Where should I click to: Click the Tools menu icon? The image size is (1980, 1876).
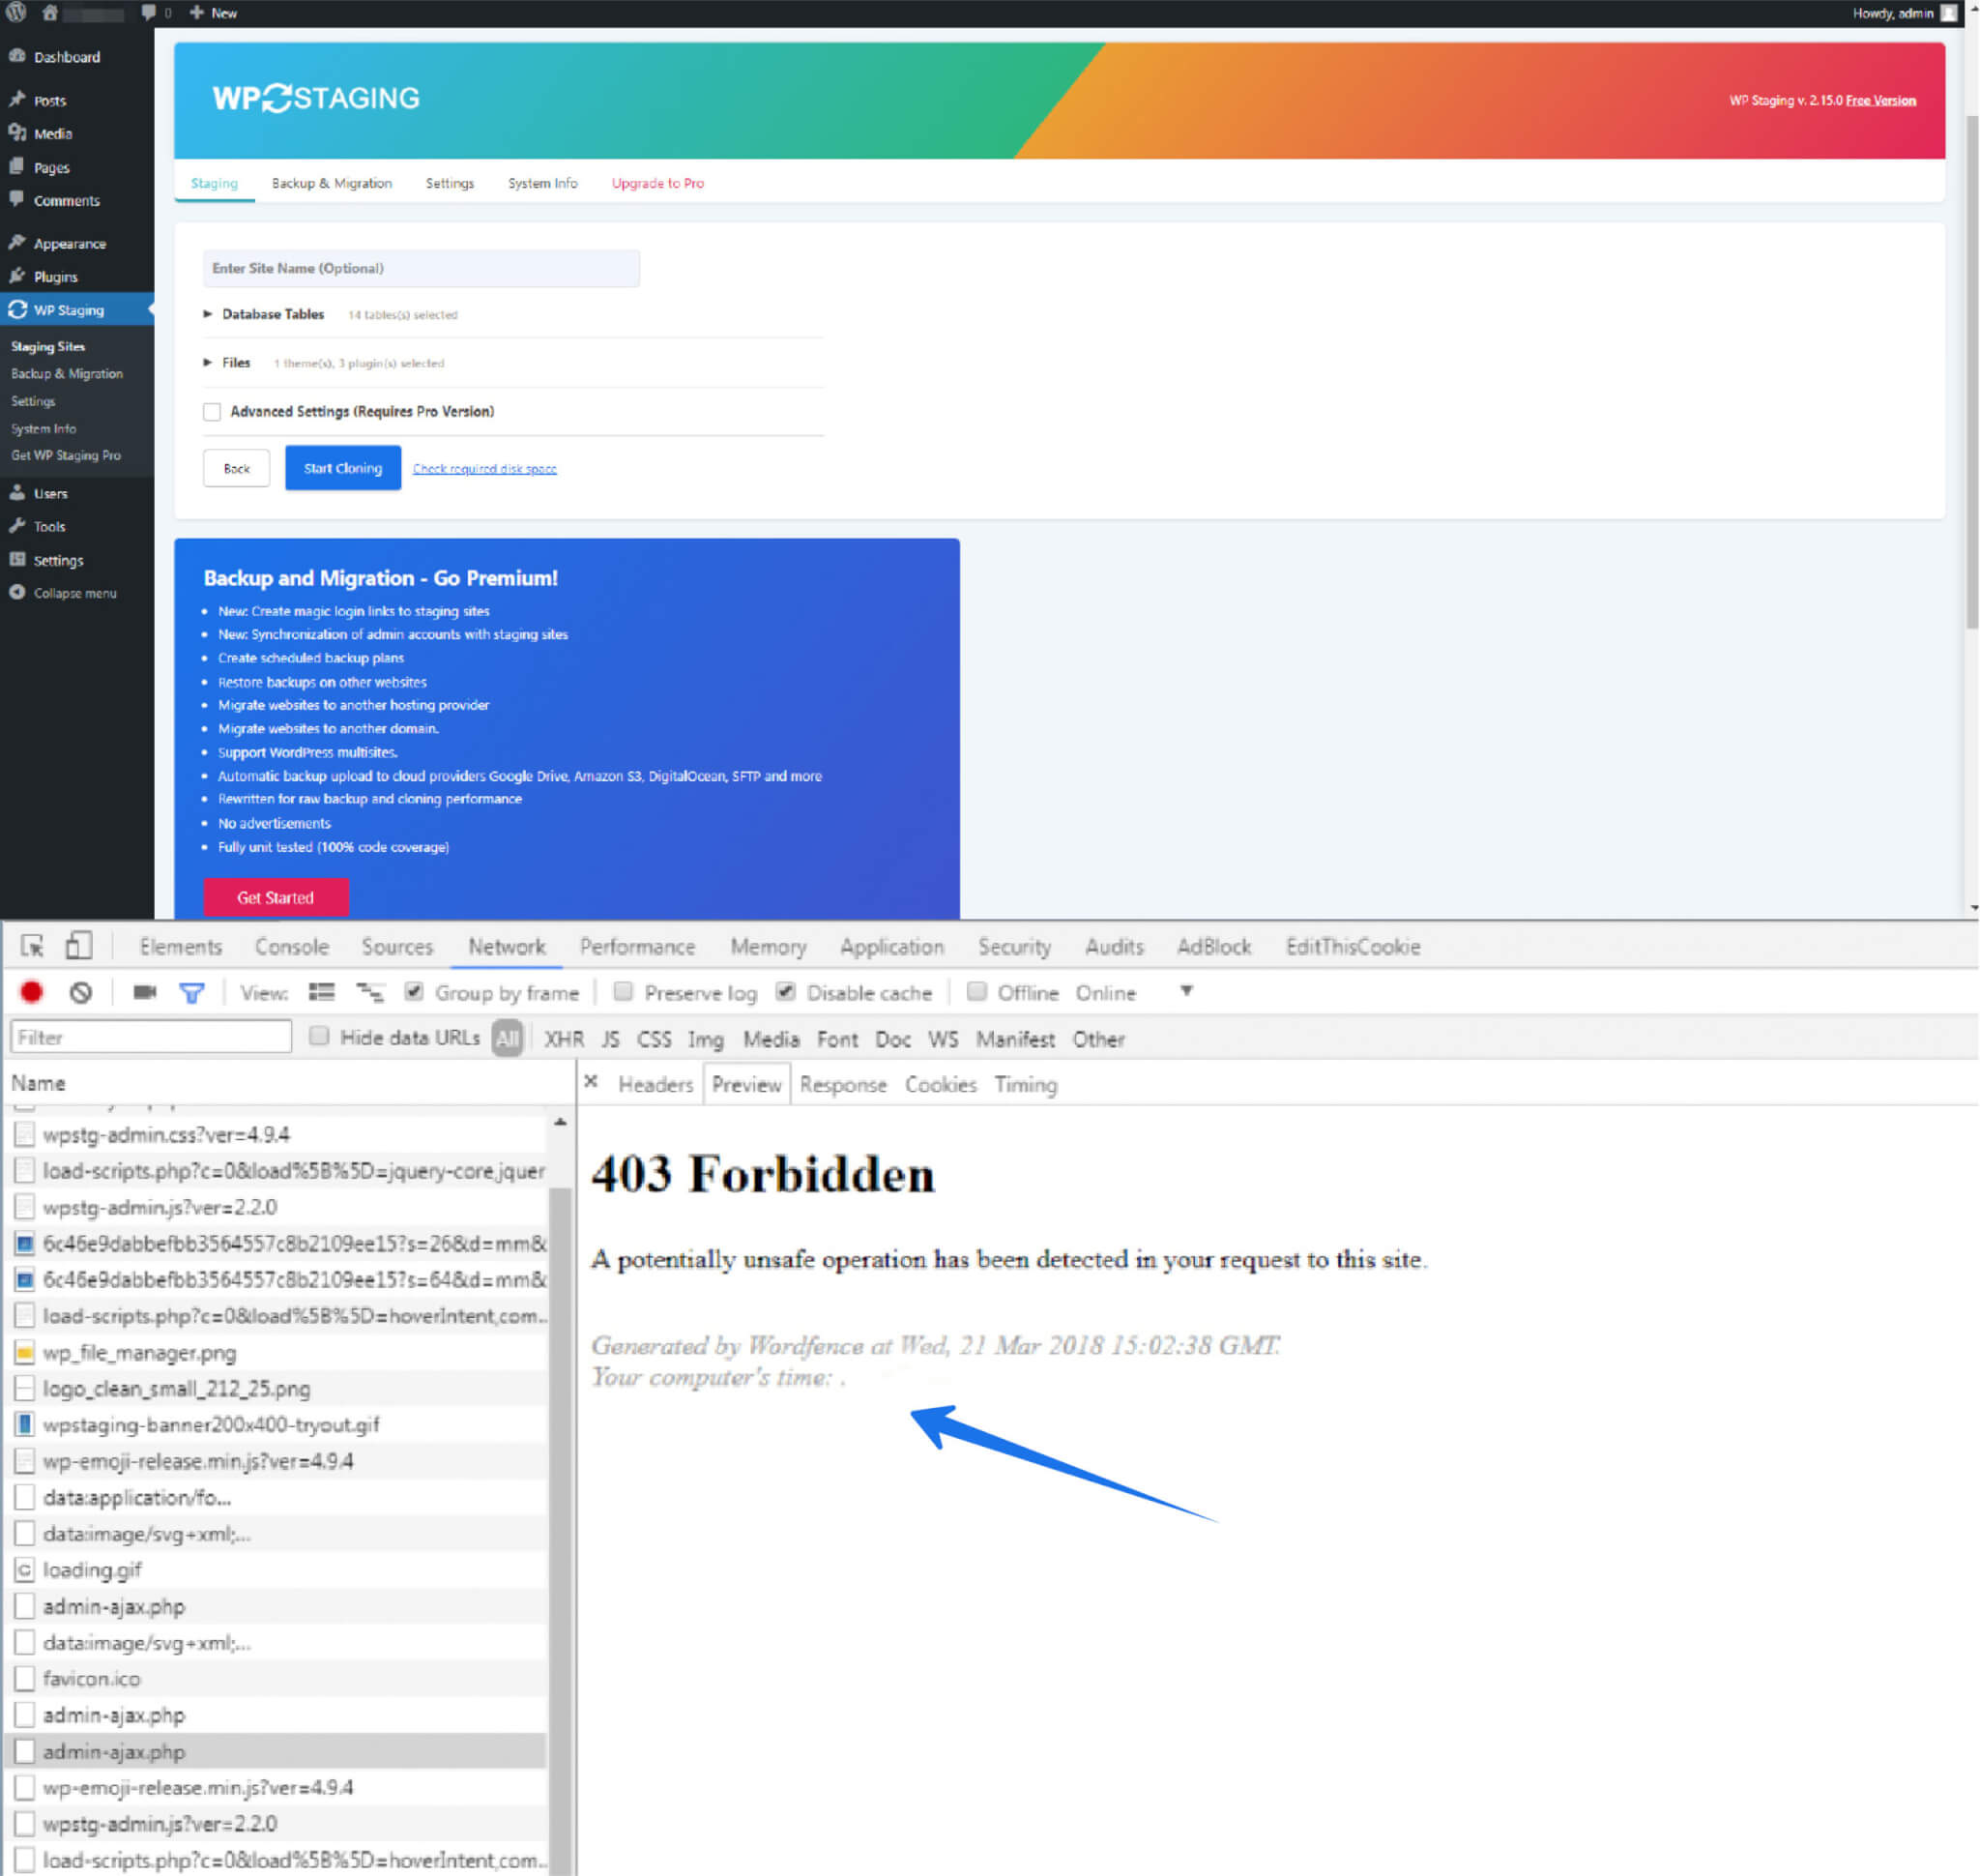point(17,525)
